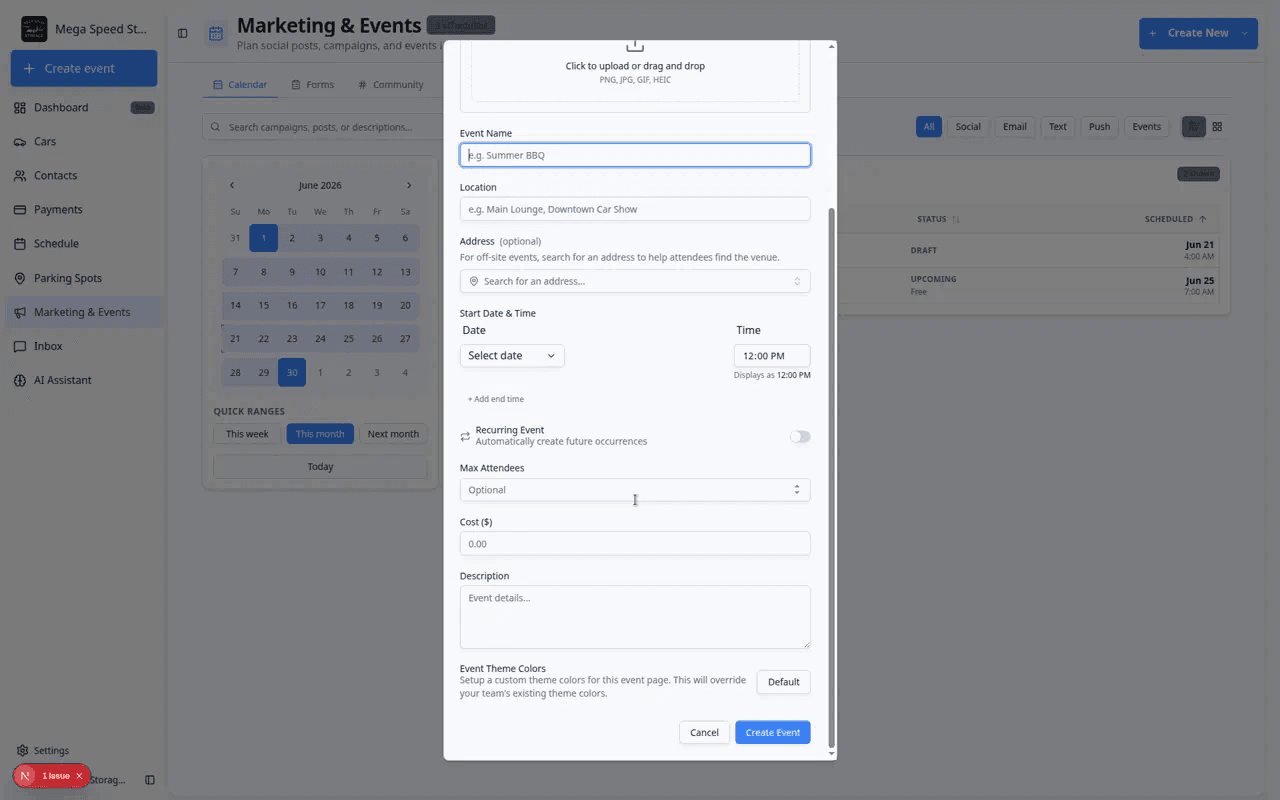Image resolution: width=1280 pixels, height=800 pixels.
Task: Click the Description text area
Action: (635, 617)
